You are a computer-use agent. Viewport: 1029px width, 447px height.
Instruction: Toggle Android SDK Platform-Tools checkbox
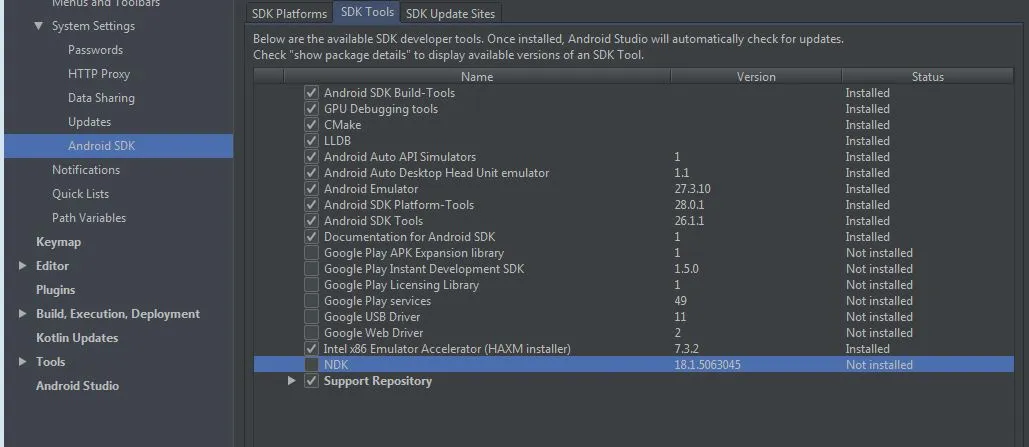[311, 205]
